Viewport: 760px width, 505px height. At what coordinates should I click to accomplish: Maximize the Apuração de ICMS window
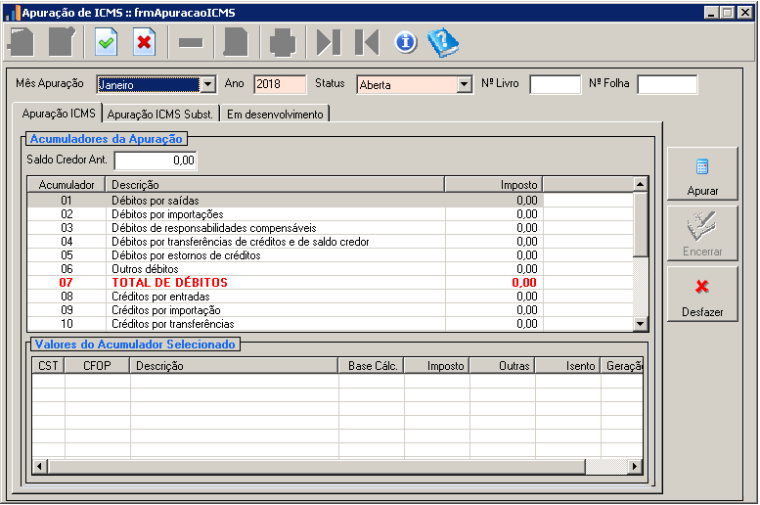728,13
